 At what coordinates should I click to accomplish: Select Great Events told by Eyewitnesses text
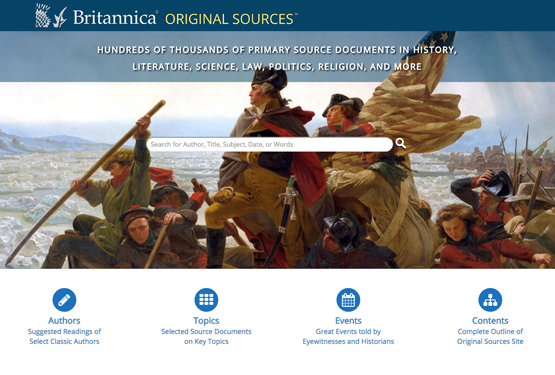(x=348, y=336)
